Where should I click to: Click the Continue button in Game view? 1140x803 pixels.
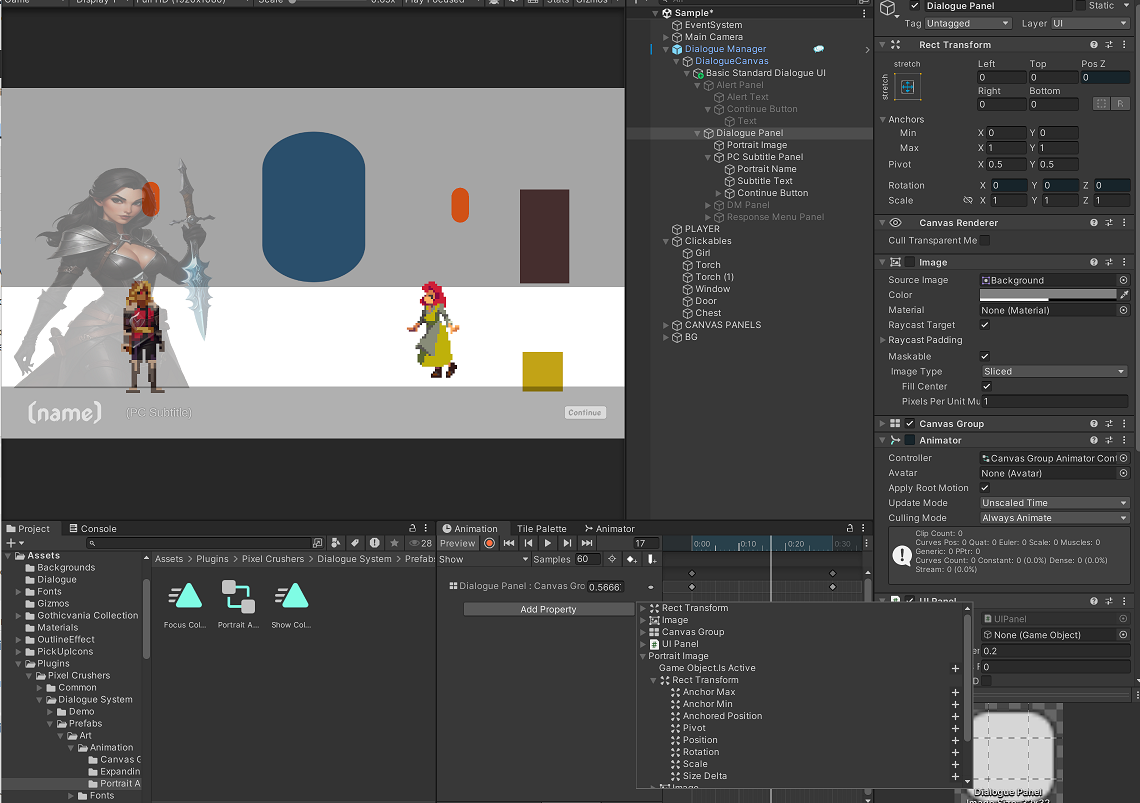(x=585, y=412)
